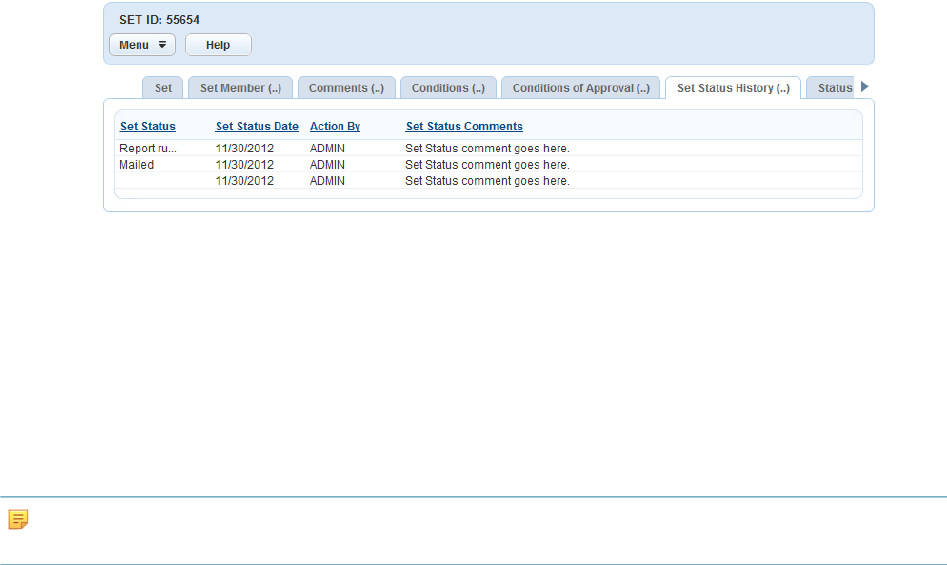Image resolution: width=947 pixels, height=565 pixels.
Task: Select the Set Status History (..) tab
Action: click(x=733, y=88)
